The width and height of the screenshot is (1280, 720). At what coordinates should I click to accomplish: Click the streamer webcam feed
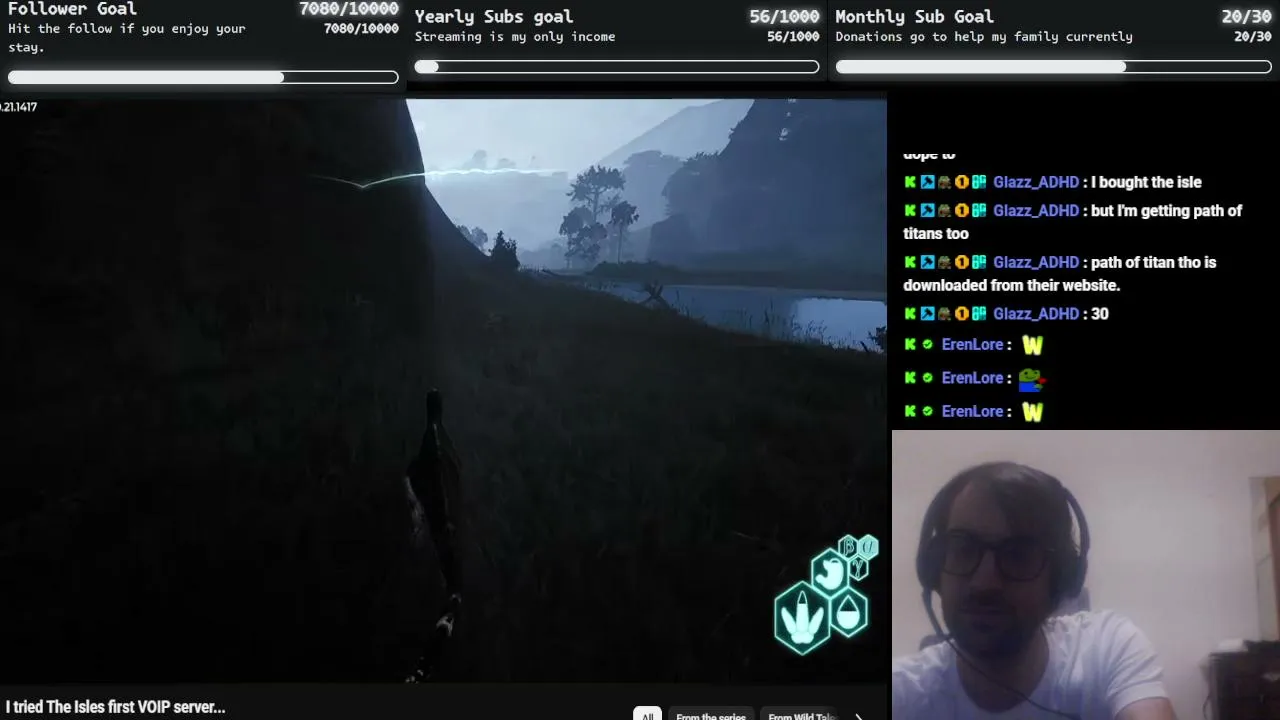pyautogui.click(x=1086, y=575)
